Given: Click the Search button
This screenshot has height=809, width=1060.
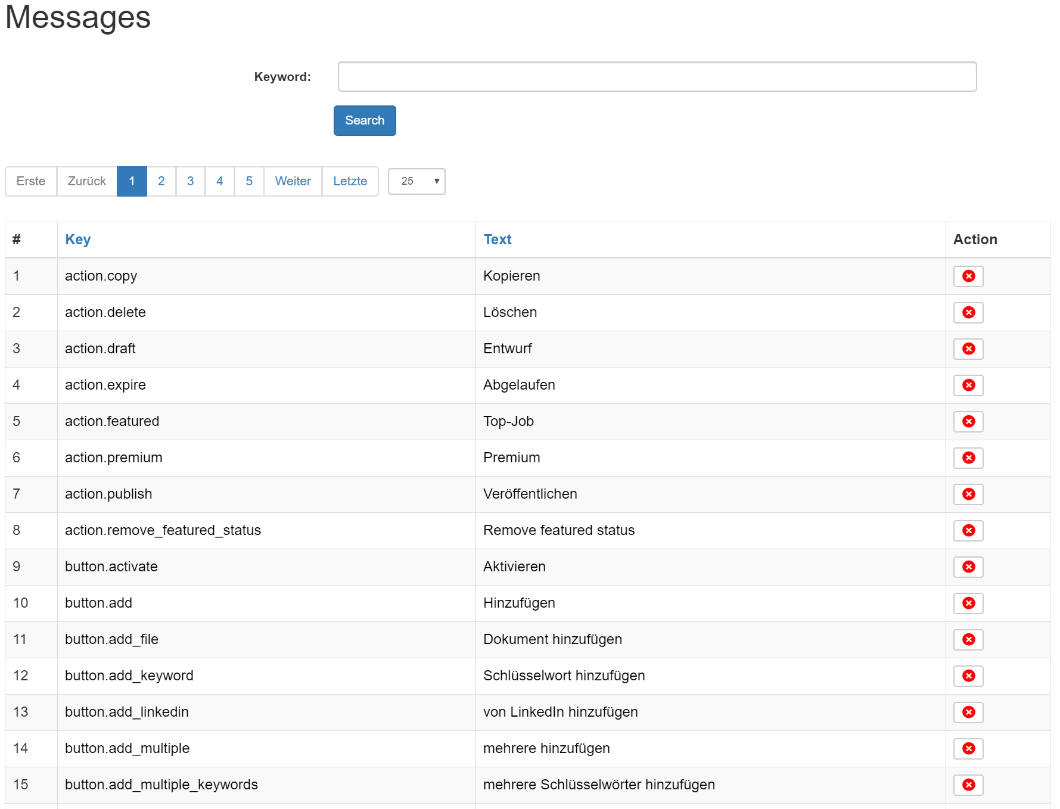Looking at the screenshot, I should [x=364, y=120].
